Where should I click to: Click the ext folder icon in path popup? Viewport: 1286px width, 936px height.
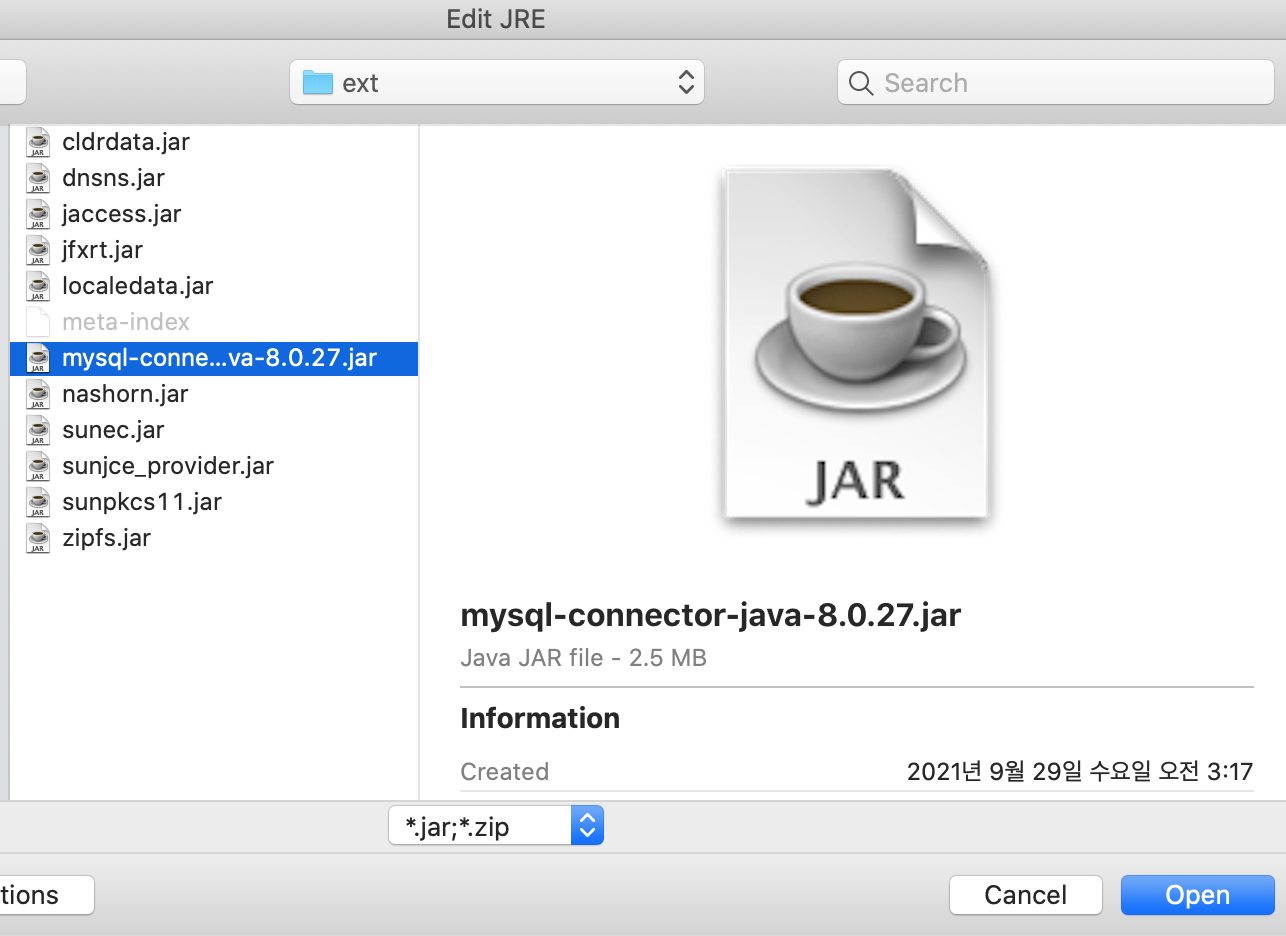317,82
